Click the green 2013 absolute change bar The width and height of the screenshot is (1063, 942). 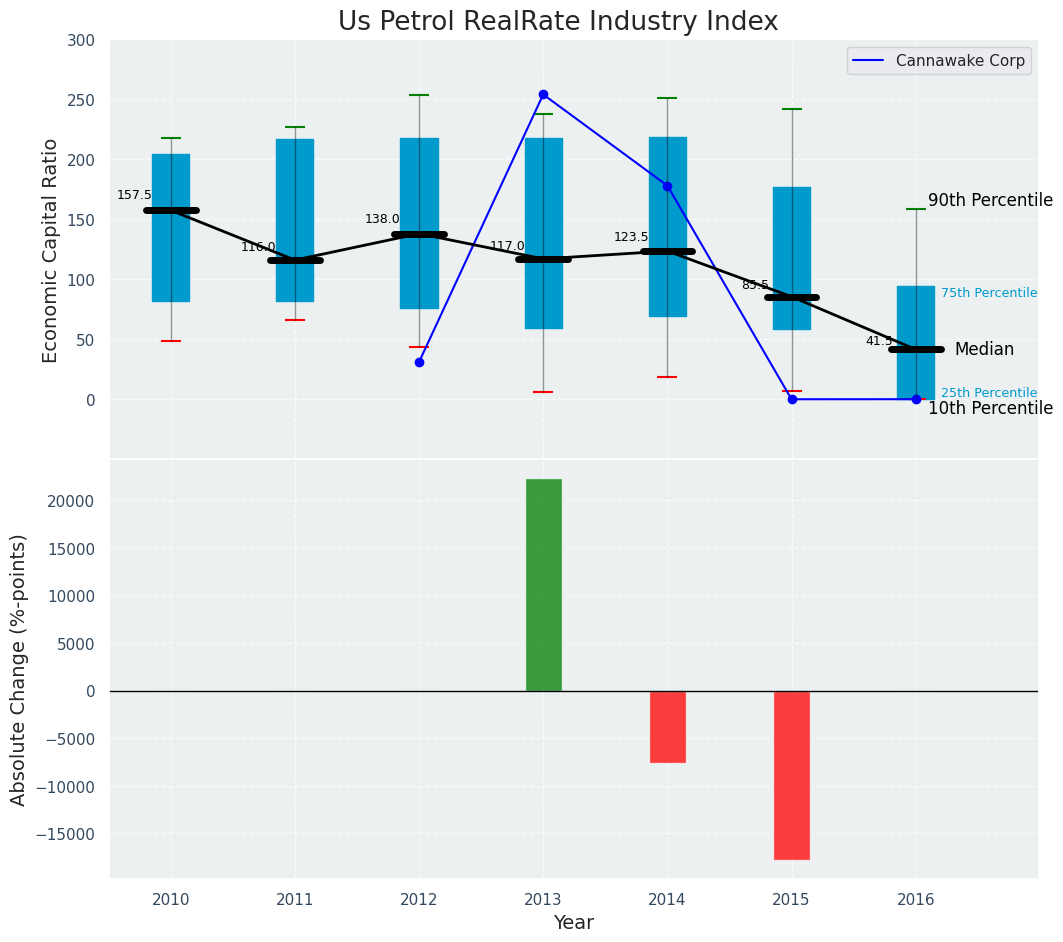[543, 585]
